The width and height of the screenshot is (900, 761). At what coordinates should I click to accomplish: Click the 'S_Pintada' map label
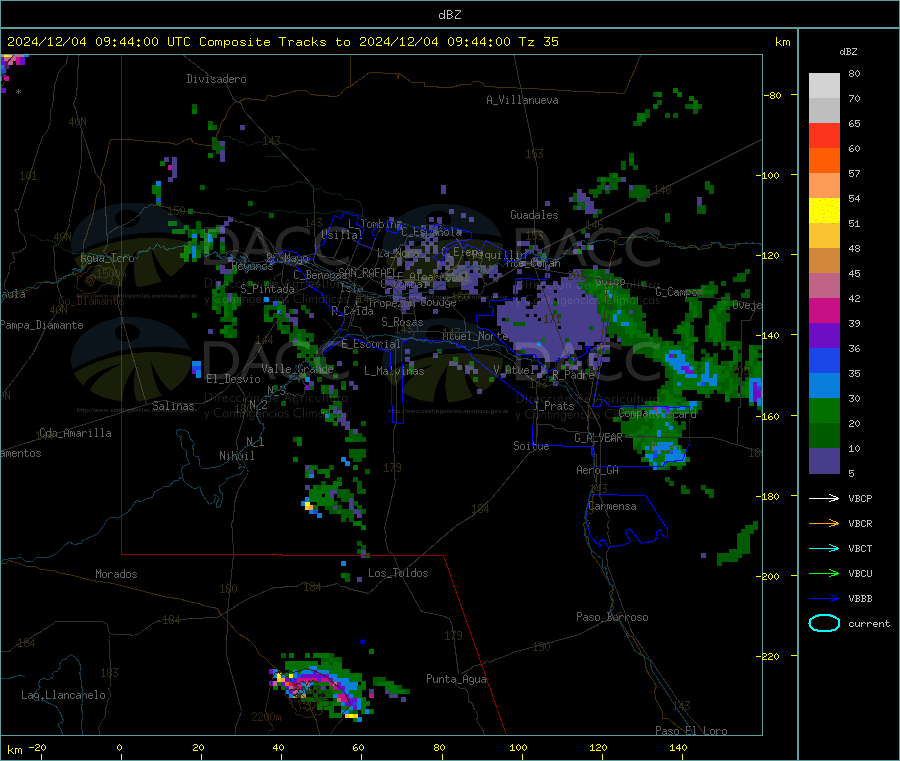tap(267, 289)
